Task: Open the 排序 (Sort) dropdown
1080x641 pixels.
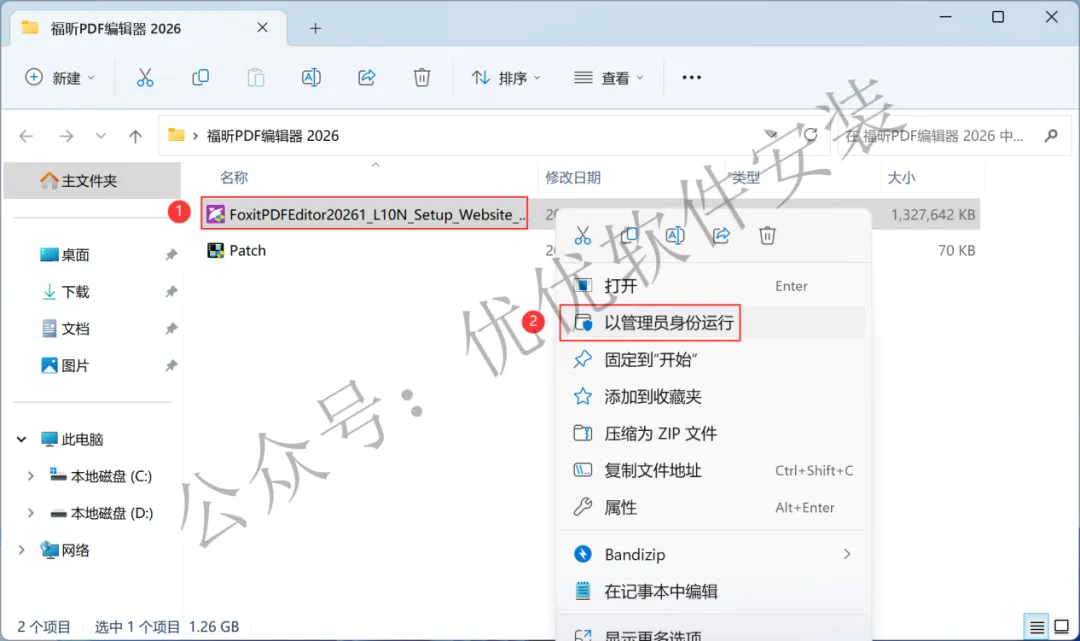Action: (506, 78)
